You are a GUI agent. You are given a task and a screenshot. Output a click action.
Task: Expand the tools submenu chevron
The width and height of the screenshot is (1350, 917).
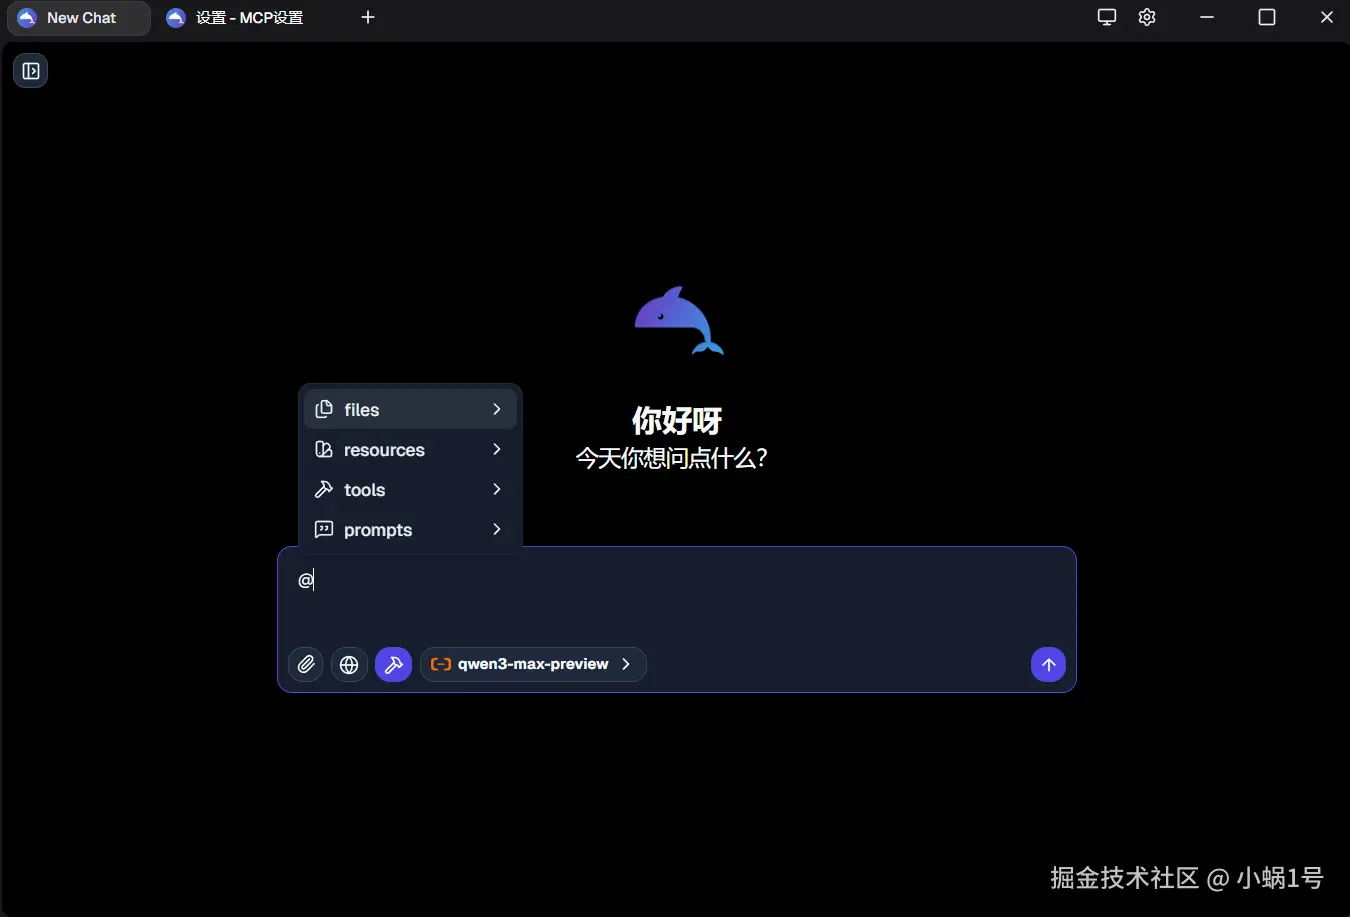click(x=496, y=489)
